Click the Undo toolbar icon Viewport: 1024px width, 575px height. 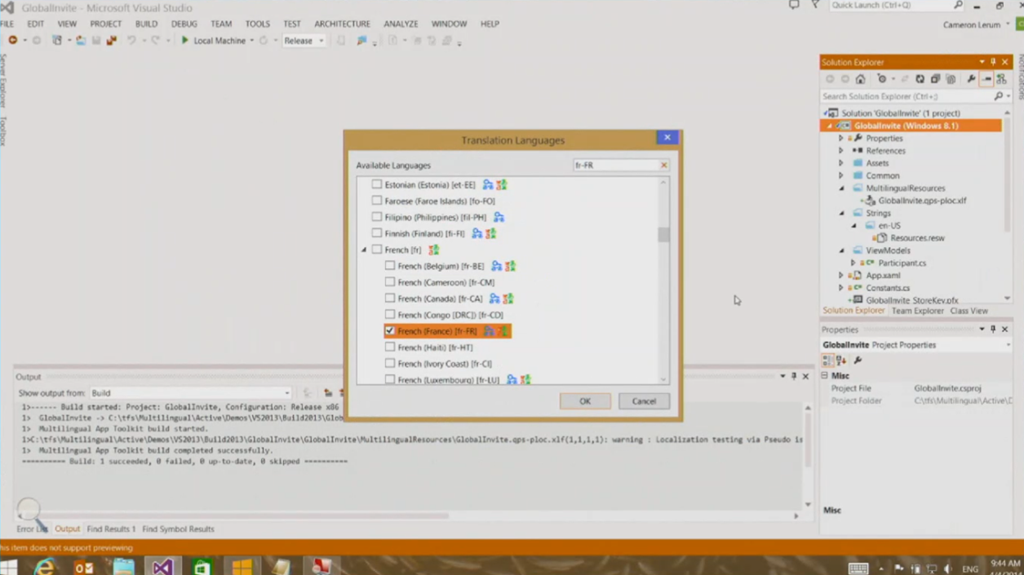(131, 41)
